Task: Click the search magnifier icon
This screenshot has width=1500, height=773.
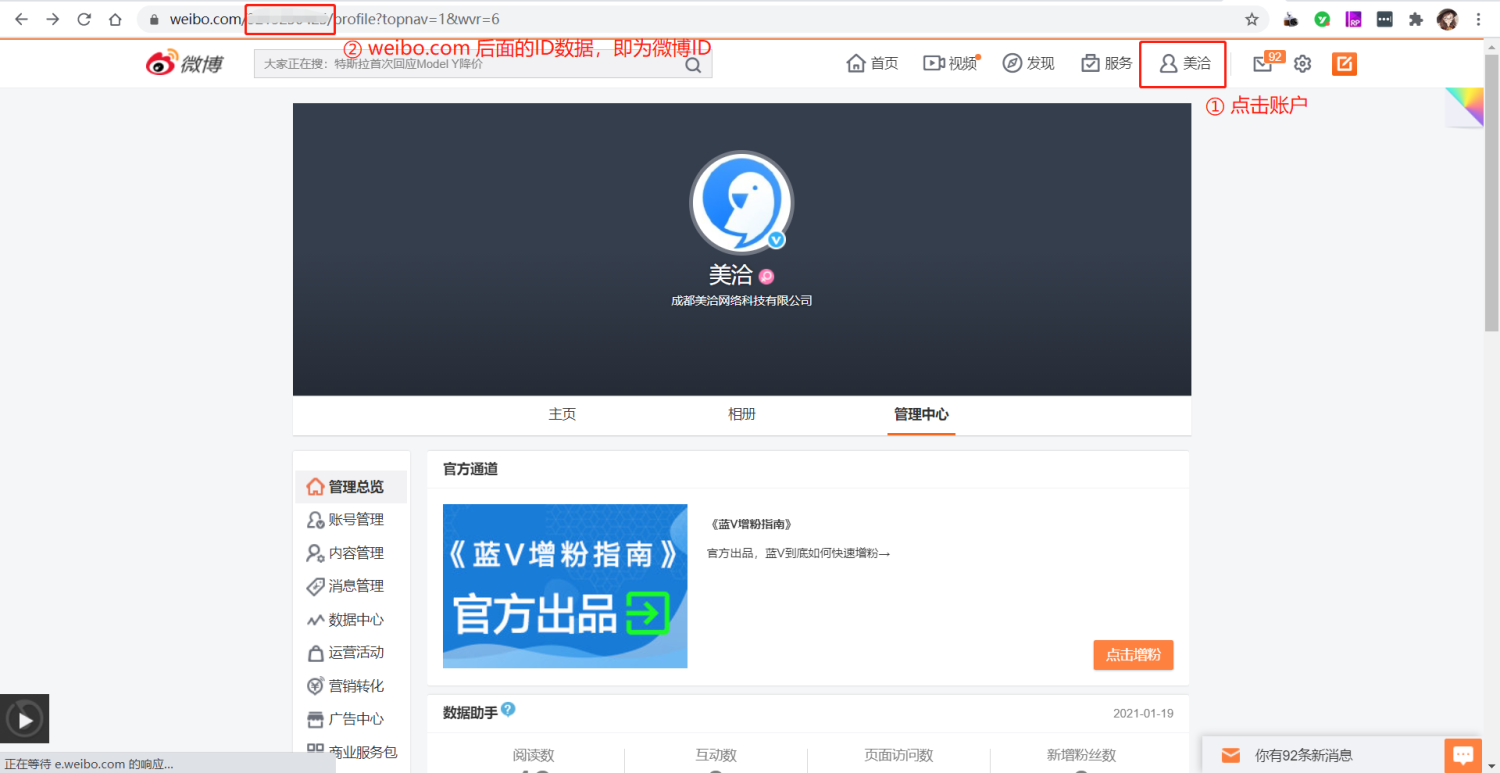Action: 693,65
